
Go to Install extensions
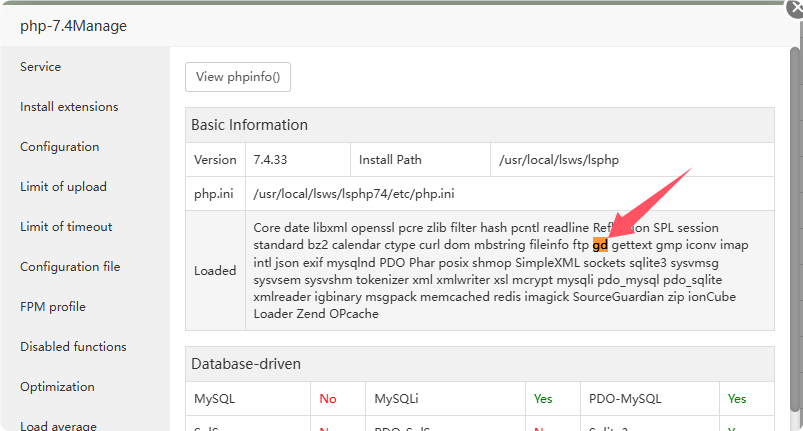point(69,107)
